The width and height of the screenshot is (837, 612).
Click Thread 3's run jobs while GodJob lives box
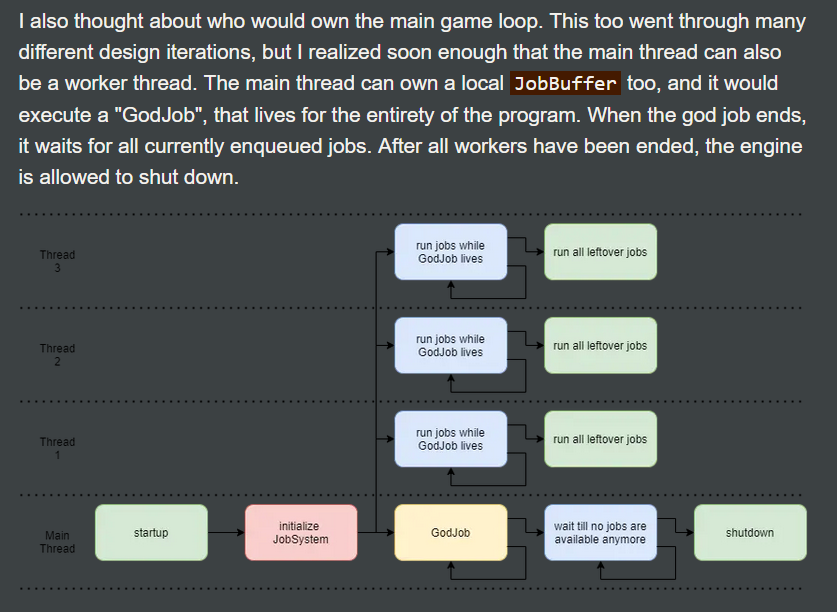(450, 252)
